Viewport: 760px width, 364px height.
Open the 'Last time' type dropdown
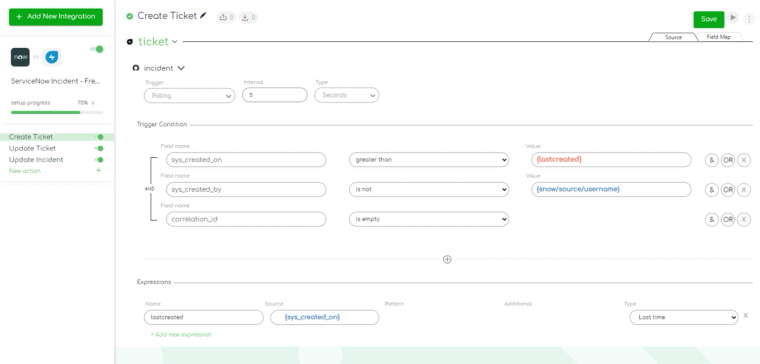coord(684,317)
